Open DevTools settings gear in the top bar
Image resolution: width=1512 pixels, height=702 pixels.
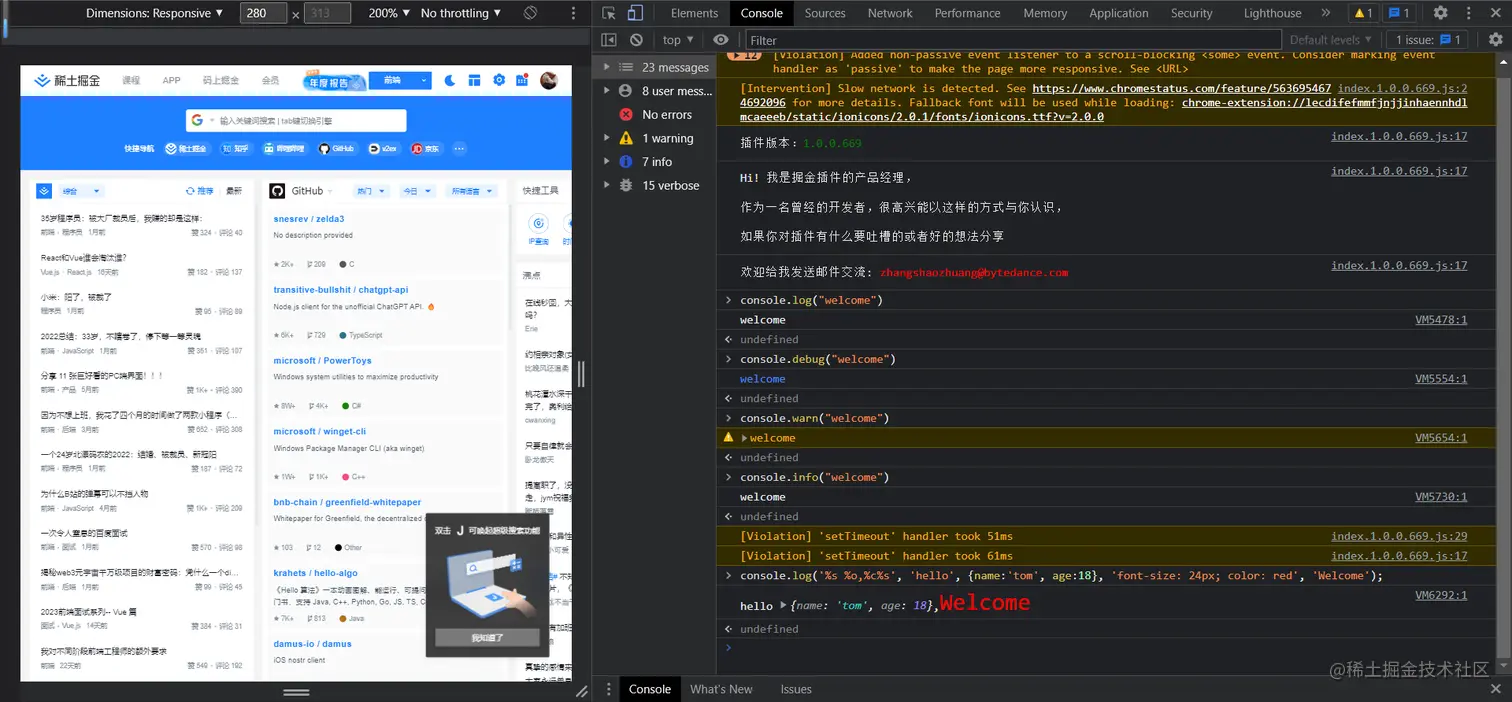pos(1440,13)
